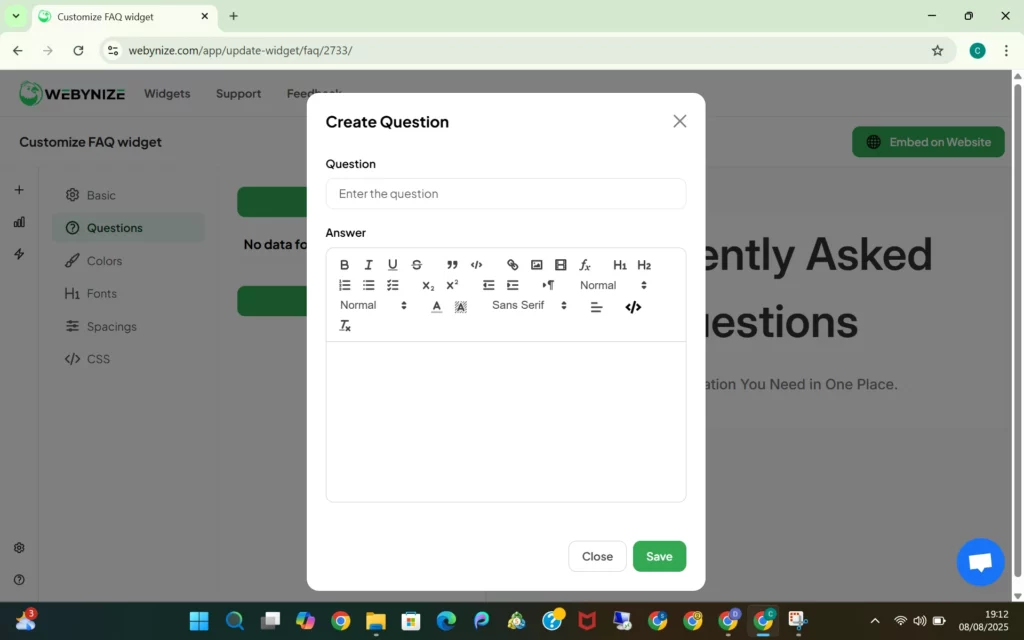Dismiss Create Question dialog with X icon
The image size is (1024, 640).
coord(680,121)
